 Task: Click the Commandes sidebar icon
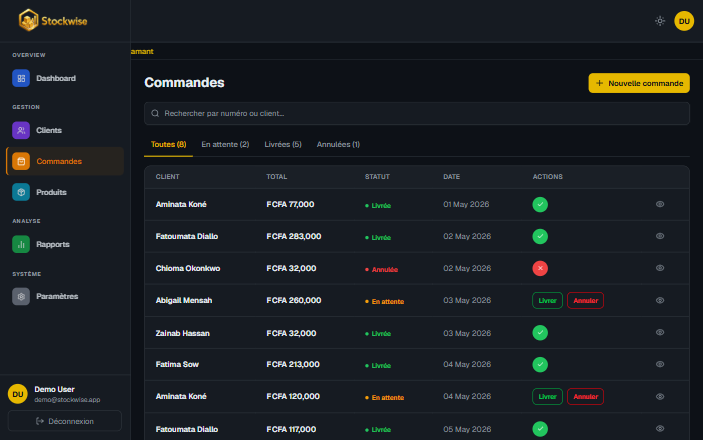click(x=21, y=161)
